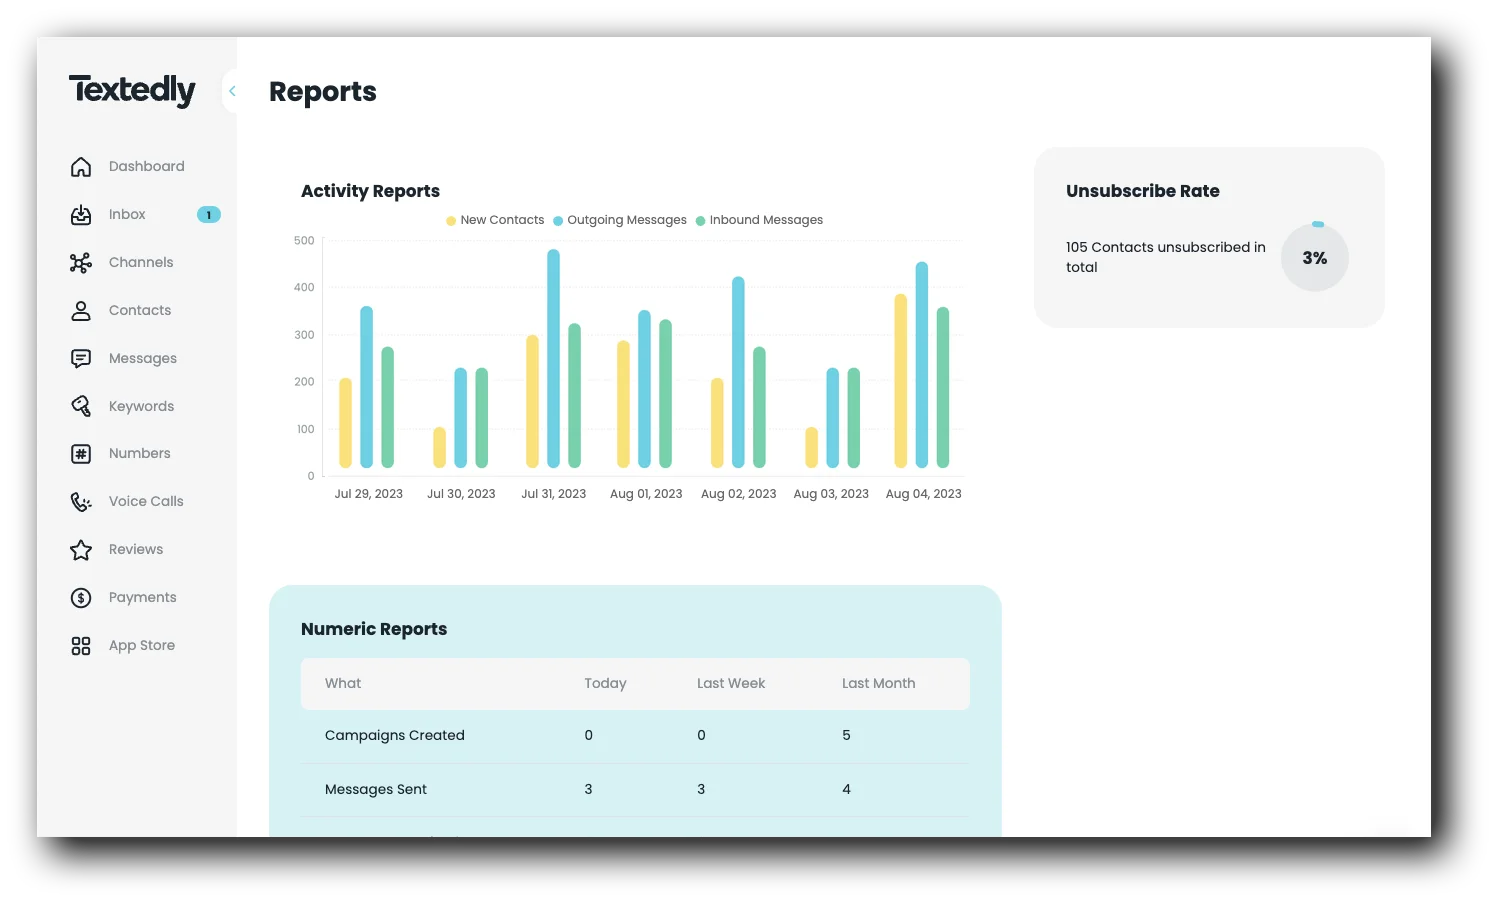
Task: Toggle the New Contacts legend item
Action: pos(495,220)
